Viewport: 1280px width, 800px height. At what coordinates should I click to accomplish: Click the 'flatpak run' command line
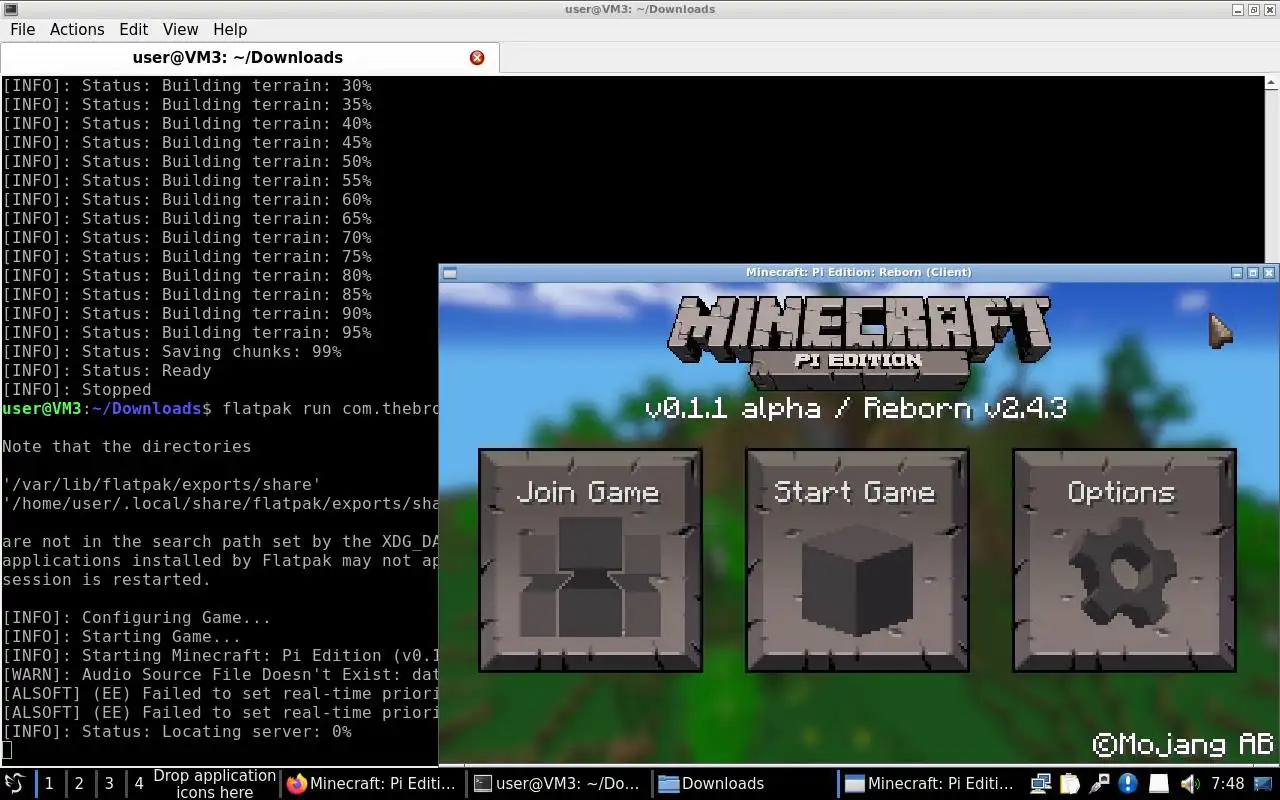click(x=220, y=408)
